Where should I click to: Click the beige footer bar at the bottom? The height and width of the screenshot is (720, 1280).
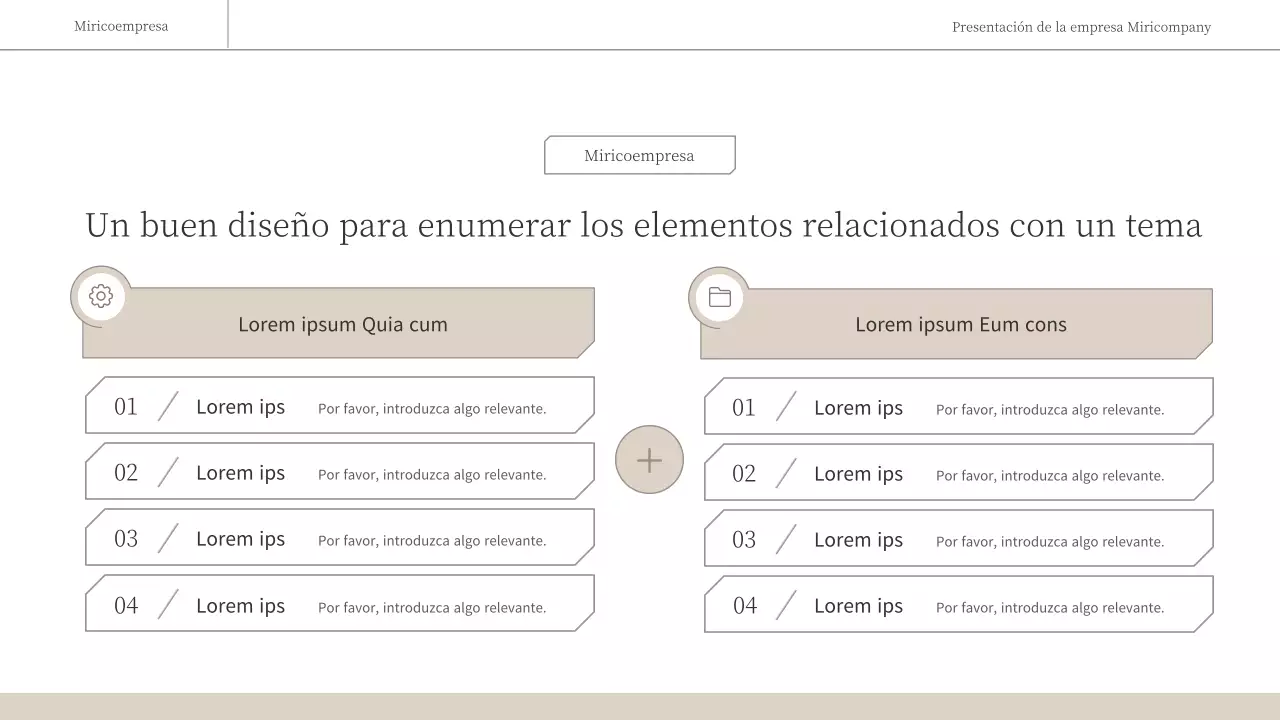[640, 706]
